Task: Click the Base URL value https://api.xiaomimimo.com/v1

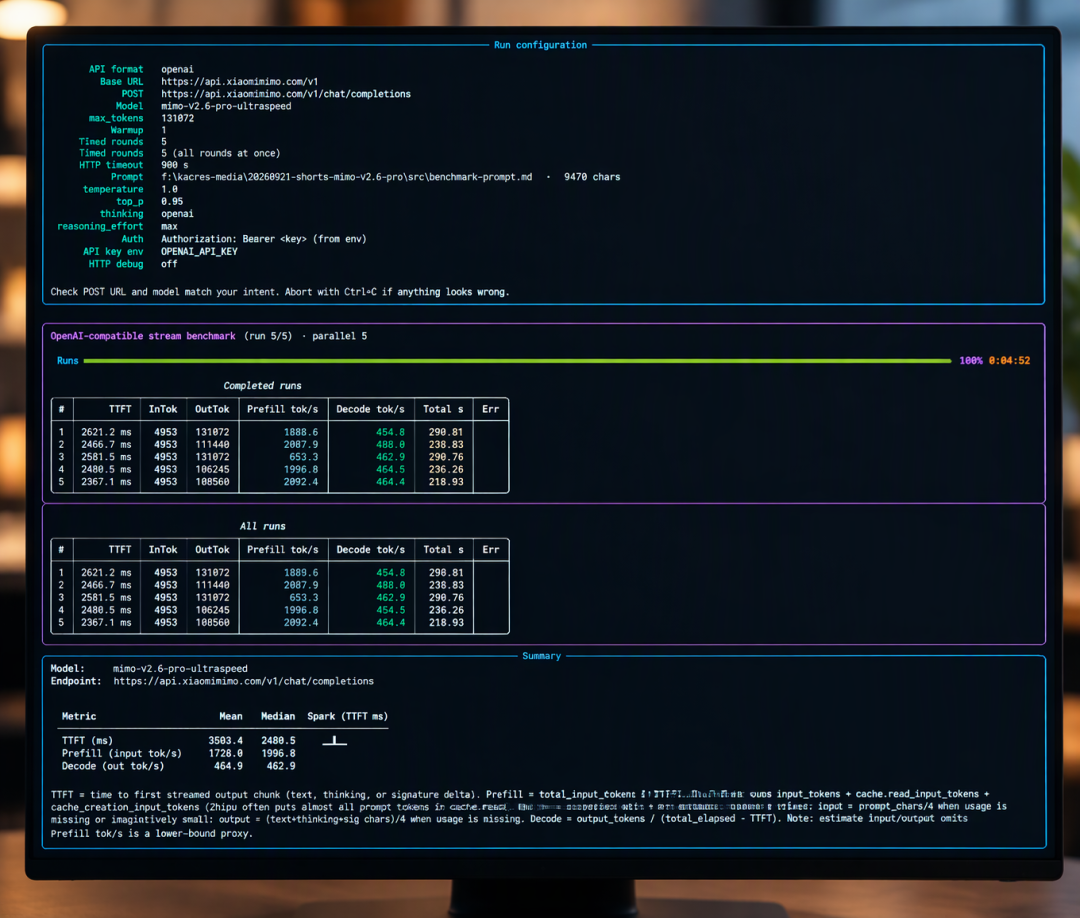Action: [x=240, y=82]
